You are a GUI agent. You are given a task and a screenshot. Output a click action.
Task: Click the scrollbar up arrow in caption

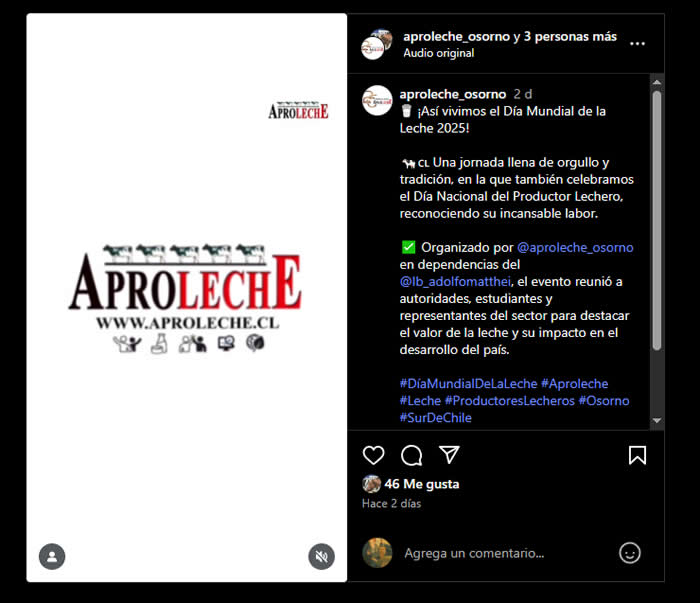657,83
